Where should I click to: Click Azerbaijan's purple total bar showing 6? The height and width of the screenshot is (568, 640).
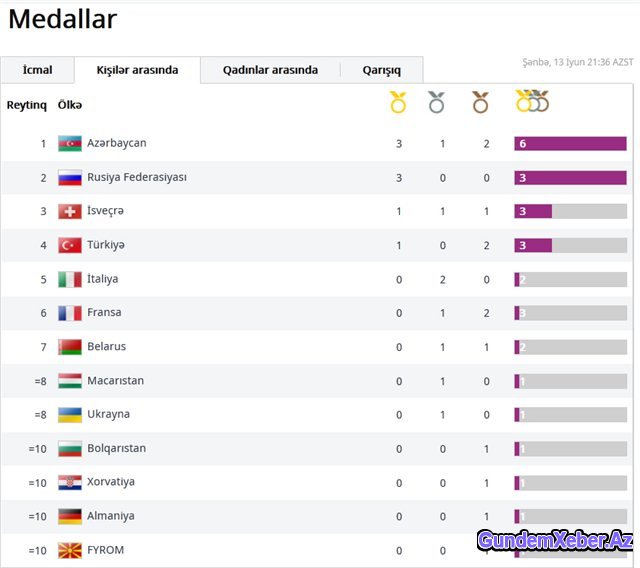(570, 144)
